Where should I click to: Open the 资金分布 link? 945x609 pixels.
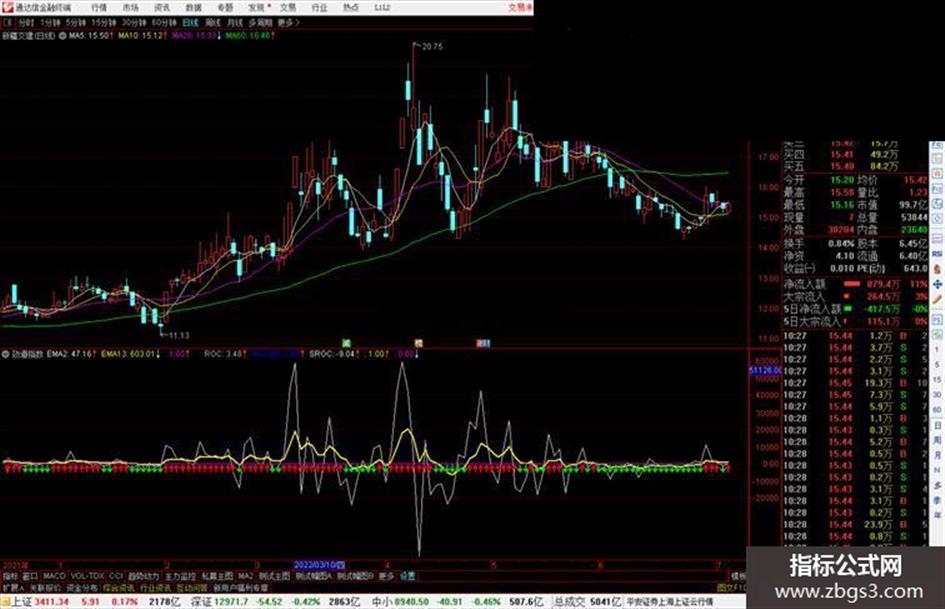(82, 588)
